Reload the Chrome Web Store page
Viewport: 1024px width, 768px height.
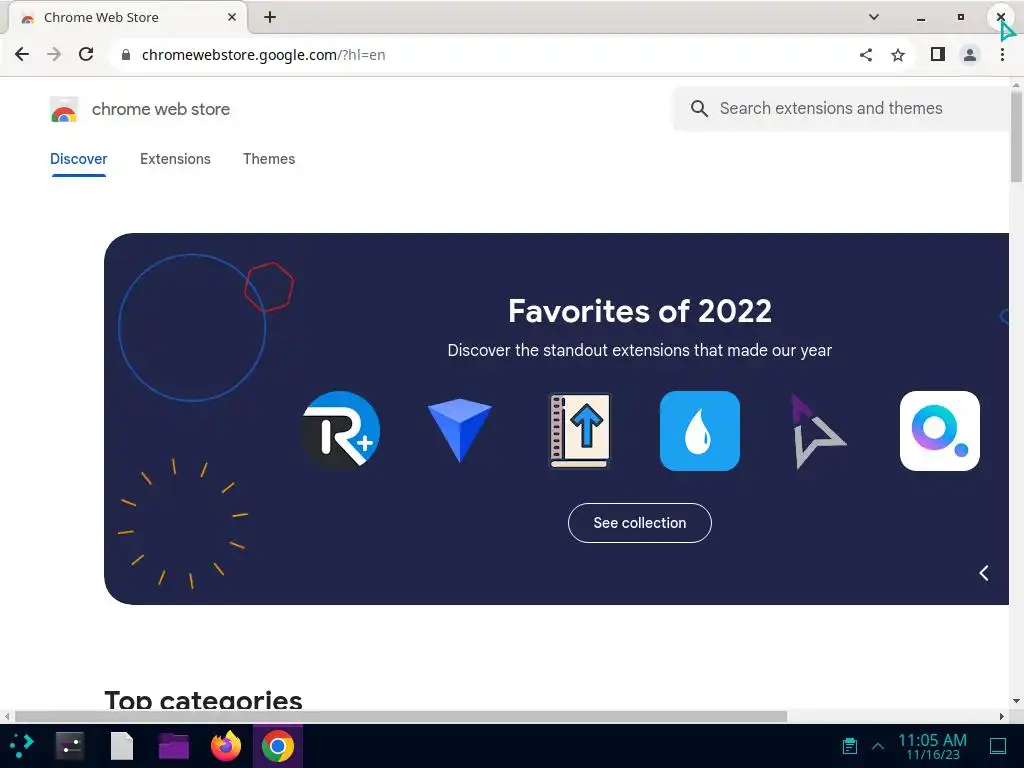point(86,54)
